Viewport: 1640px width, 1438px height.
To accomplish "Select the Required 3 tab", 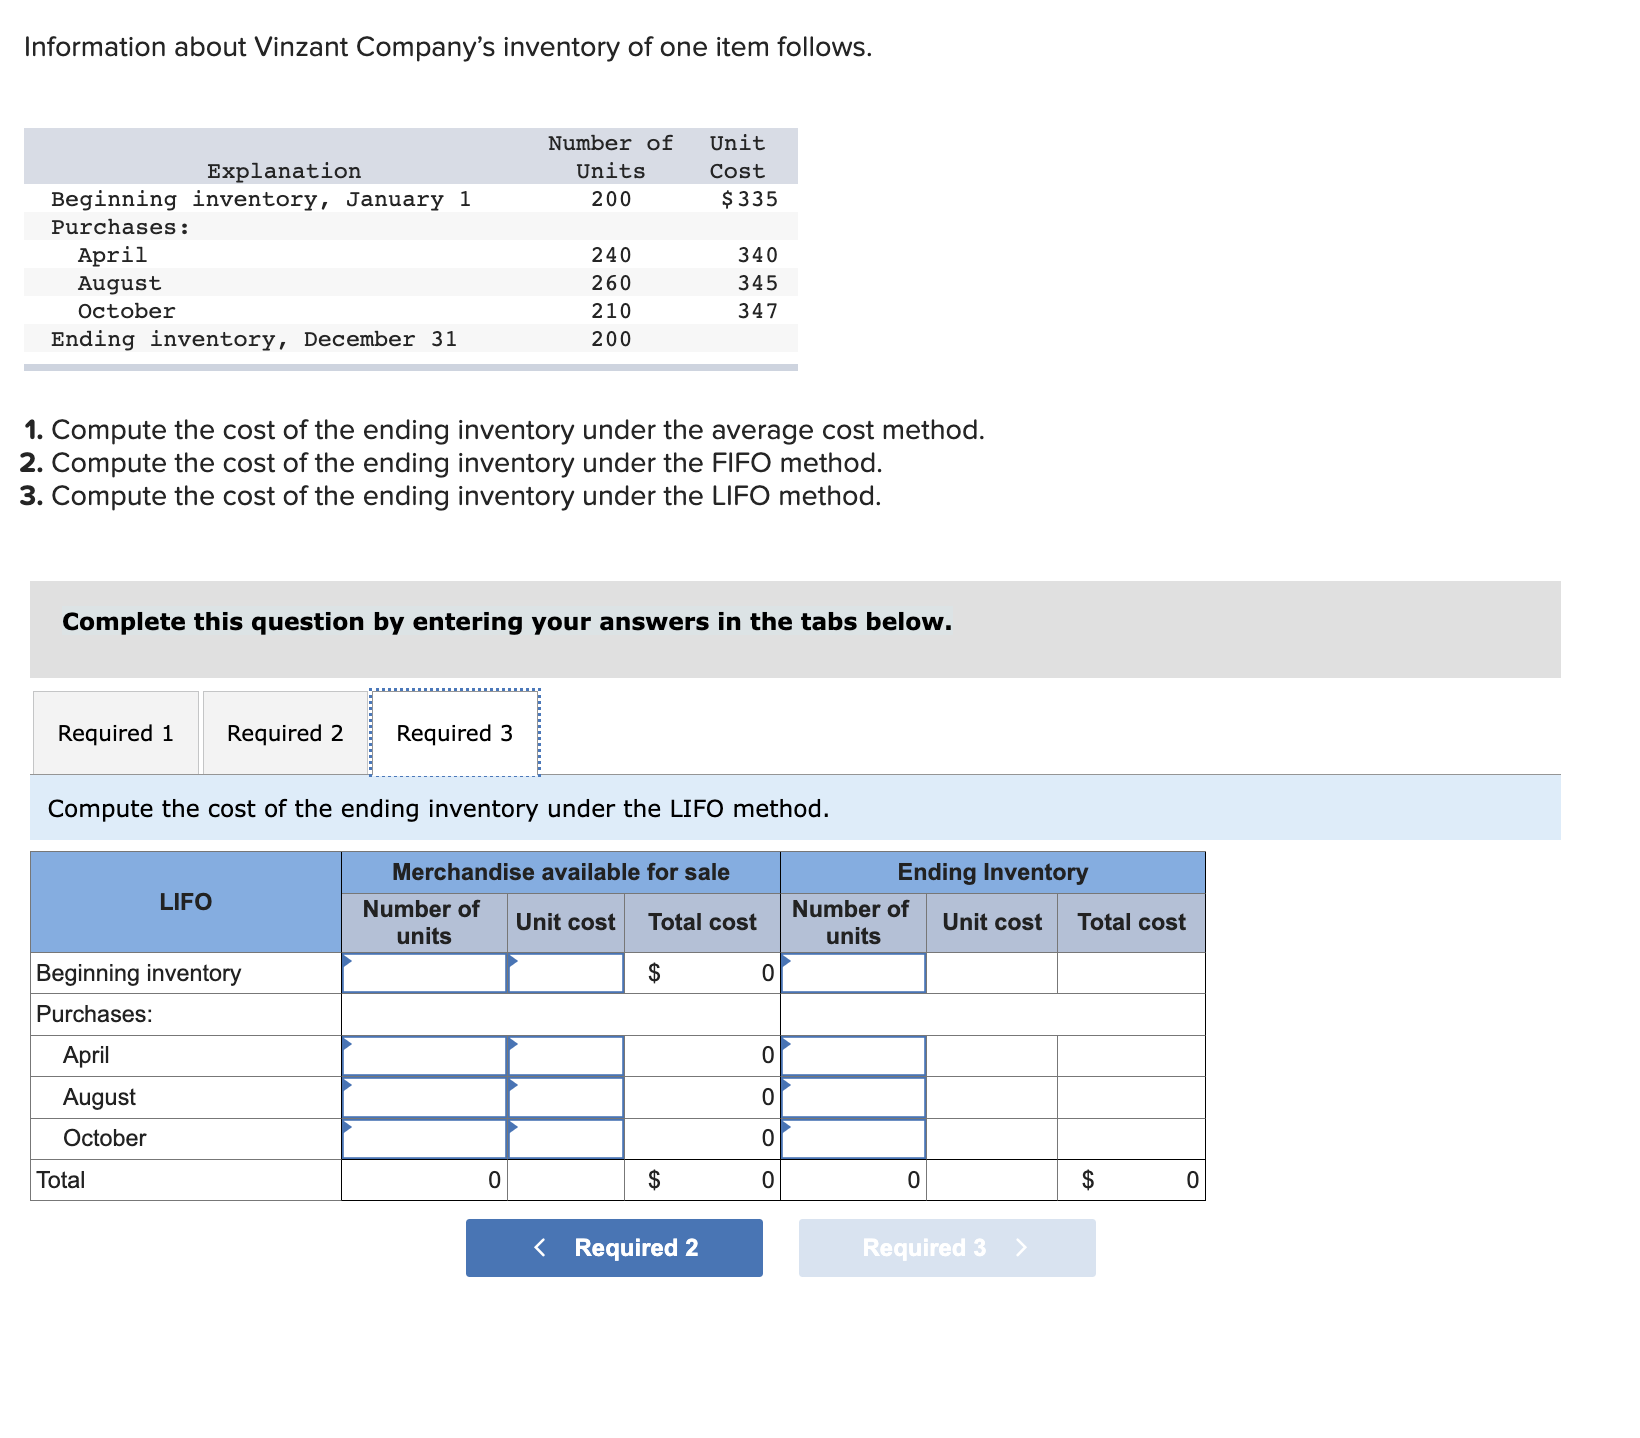I will point(455,733).
